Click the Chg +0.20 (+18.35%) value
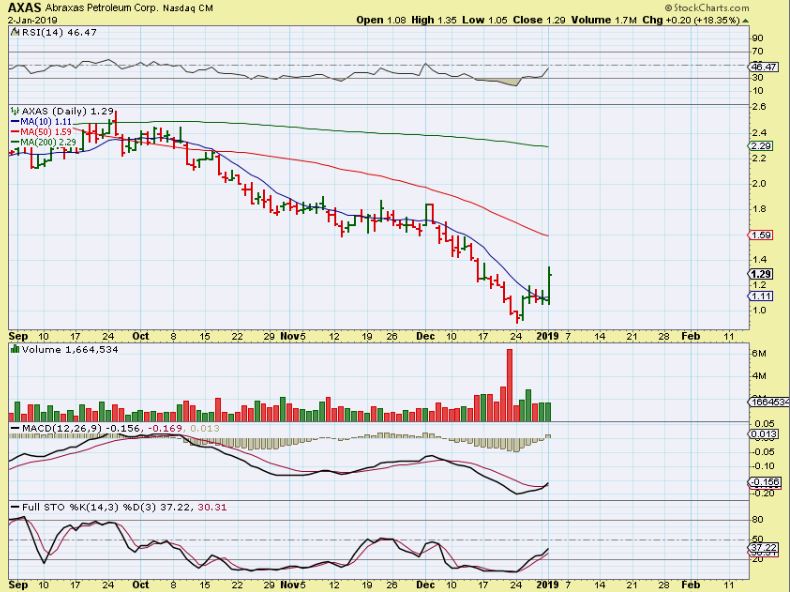Viewport: 790px width, 592px height. pyautogui.click(x=691, y=20)
